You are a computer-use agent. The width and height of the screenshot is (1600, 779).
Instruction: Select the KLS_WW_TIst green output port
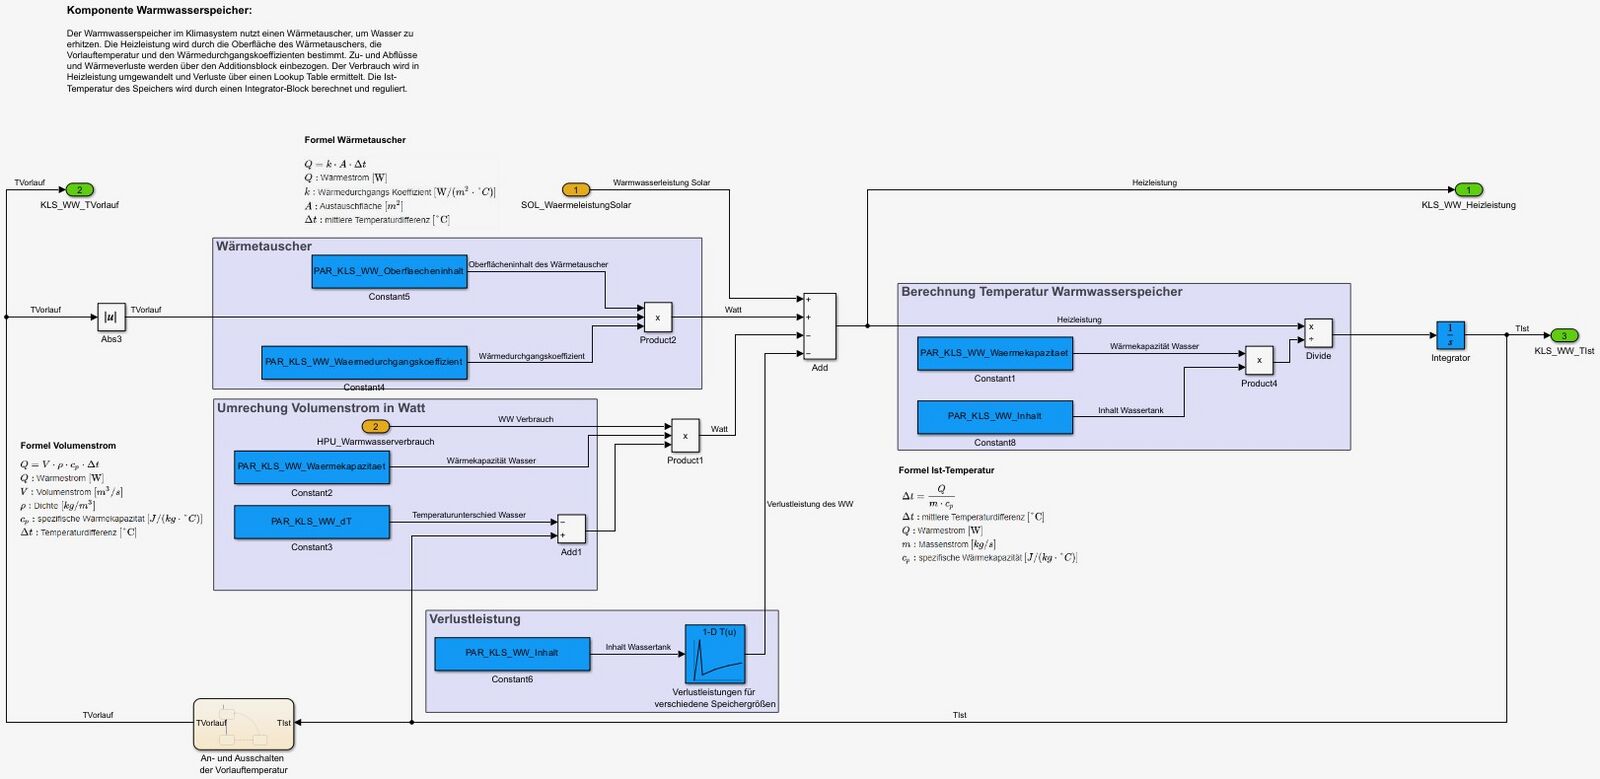1564,336
